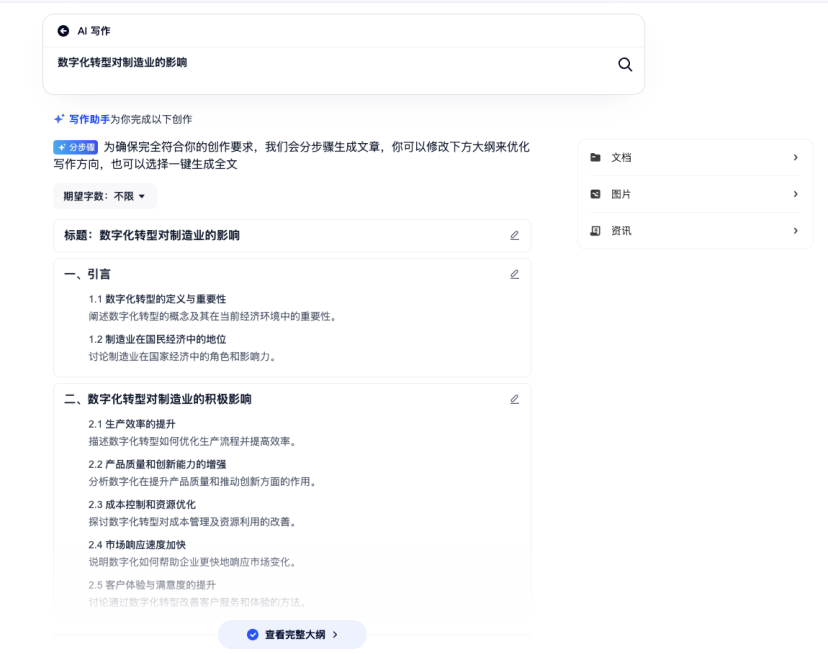Screen dimensions: 828x654
Task: Click 讨论制造业在国家经济中的角色和影响力 line
Action: click(x=182, y=357)
